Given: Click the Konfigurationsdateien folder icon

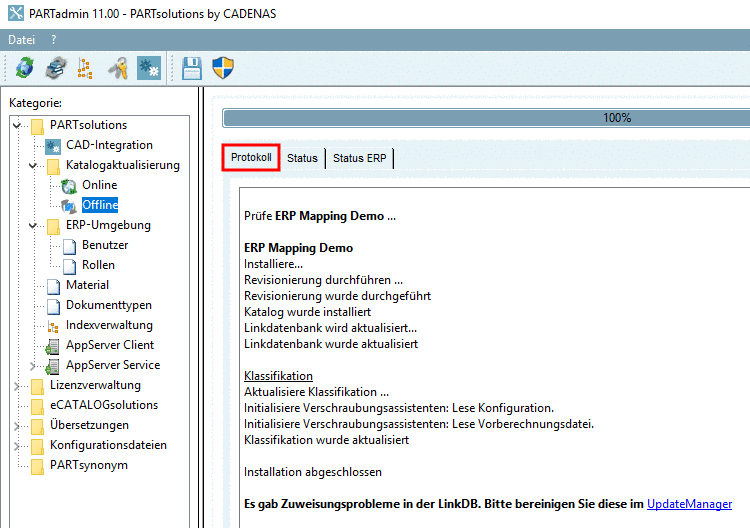Looking at the screenshot, I should [x=37, y=447].
